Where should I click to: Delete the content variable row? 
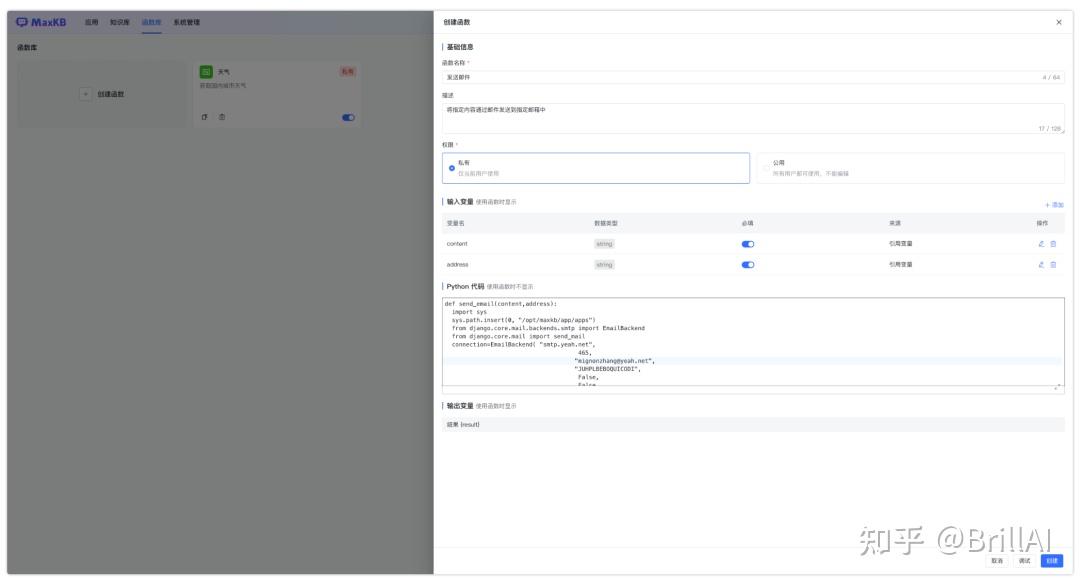coord(1053,244)
